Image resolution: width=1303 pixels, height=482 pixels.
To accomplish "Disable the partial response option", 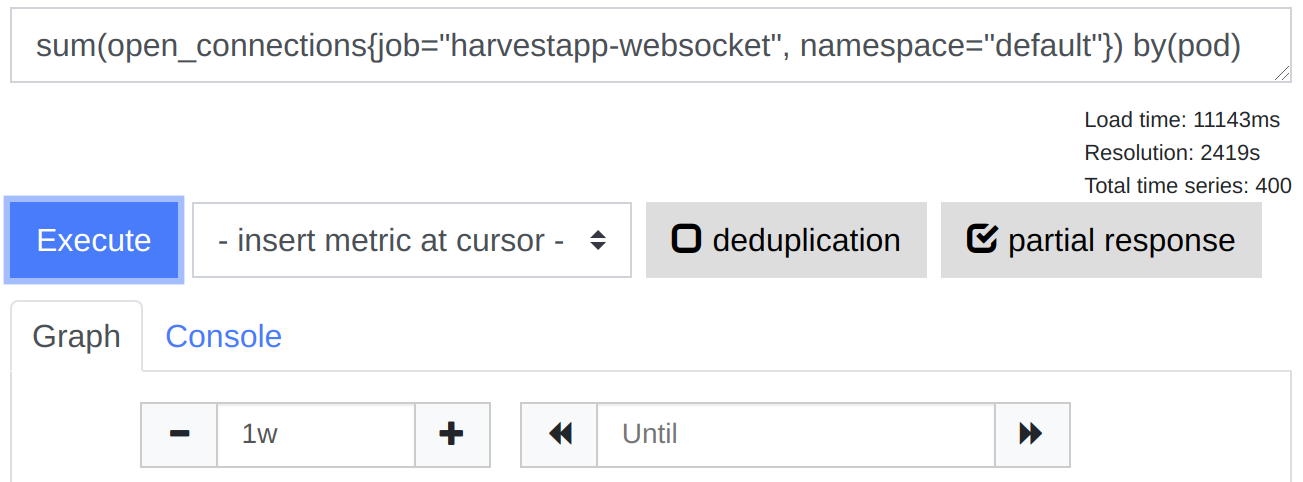I will [1101, 240].
